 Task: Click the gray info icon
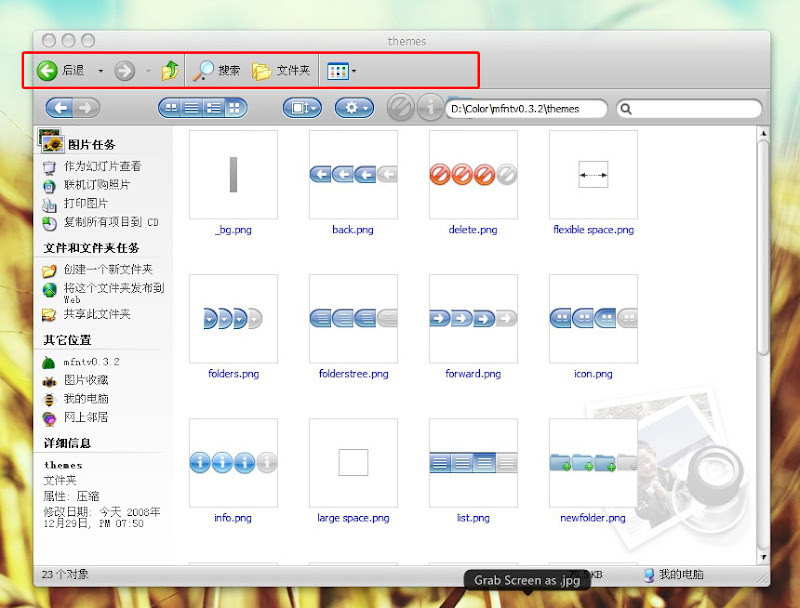click(x=430, y=107)
